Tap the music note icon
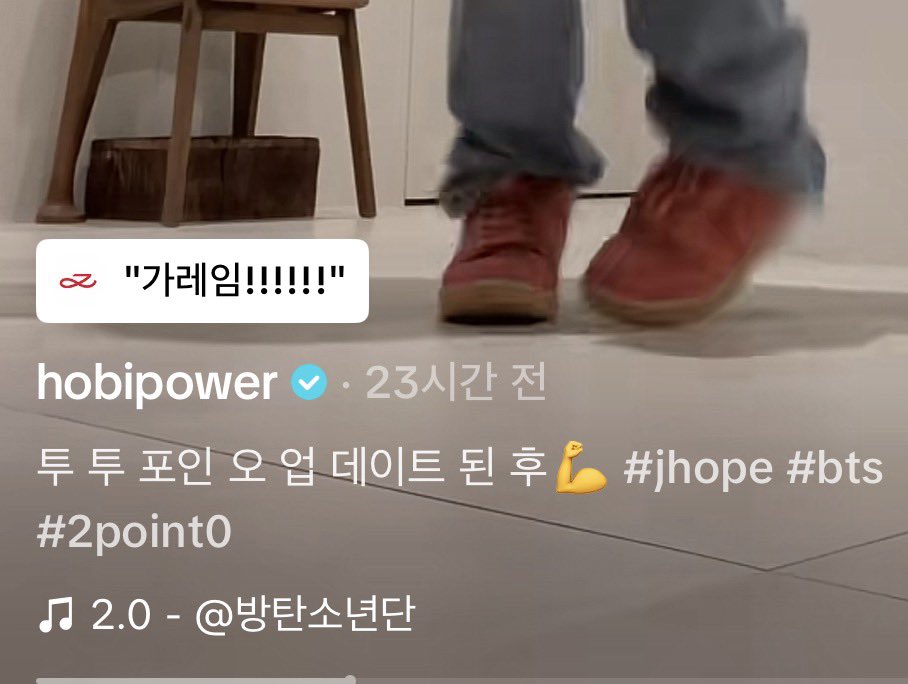The width and height of the screenshot is (908, 684). (x=56, y=615)
